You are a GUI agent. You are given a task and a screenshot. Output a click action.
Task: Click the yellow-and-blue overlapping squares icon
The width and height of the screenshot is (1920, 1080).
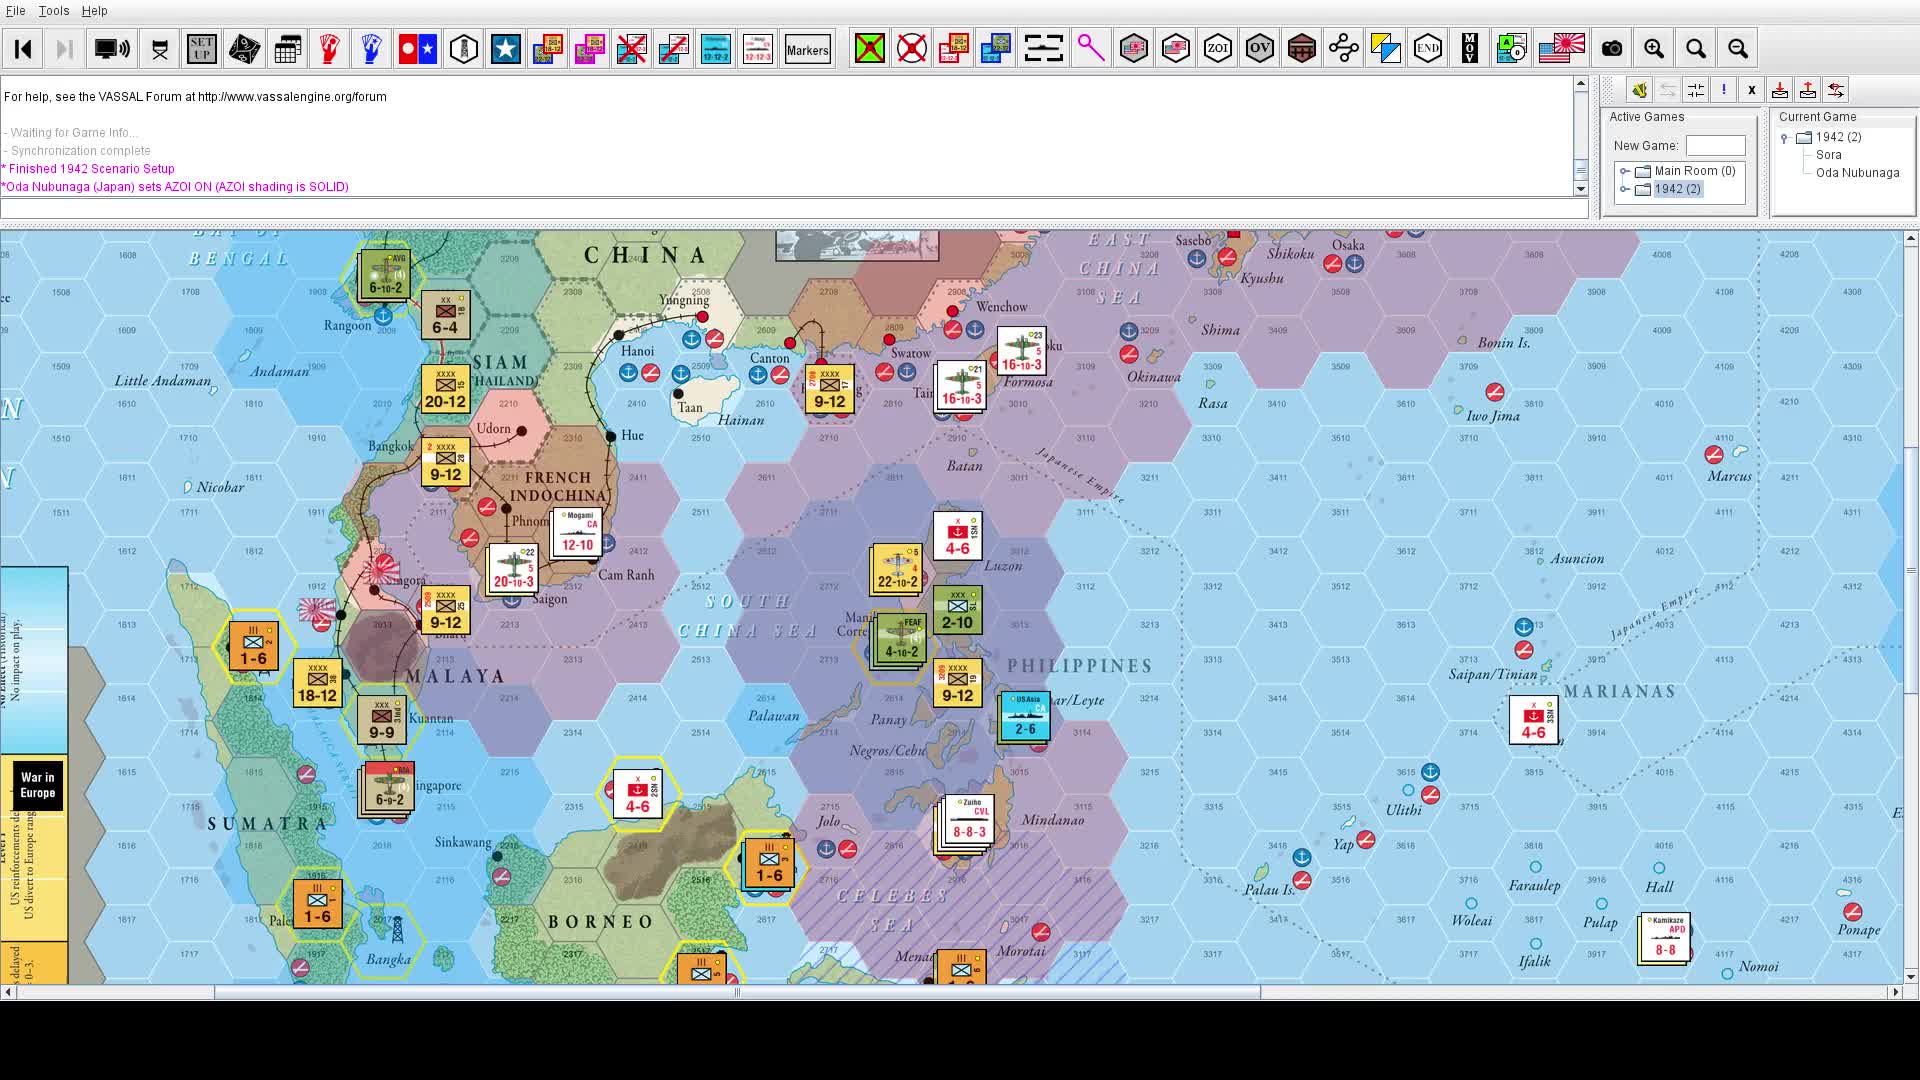[x=1386, y=49]
